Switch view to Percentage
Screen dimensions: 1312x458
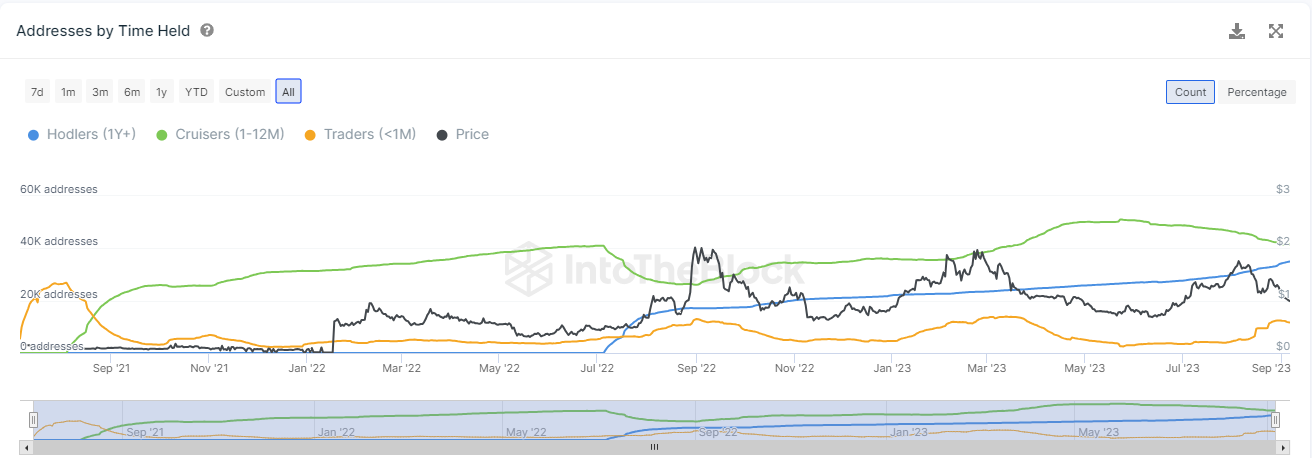[x=1257, y=92]
